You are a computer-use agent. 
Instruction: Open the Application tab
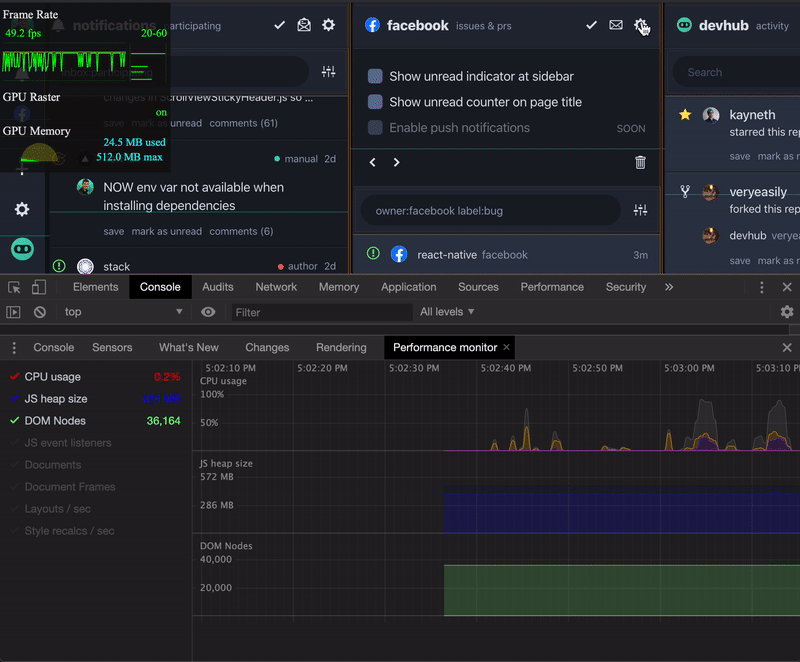click(409, 287)
